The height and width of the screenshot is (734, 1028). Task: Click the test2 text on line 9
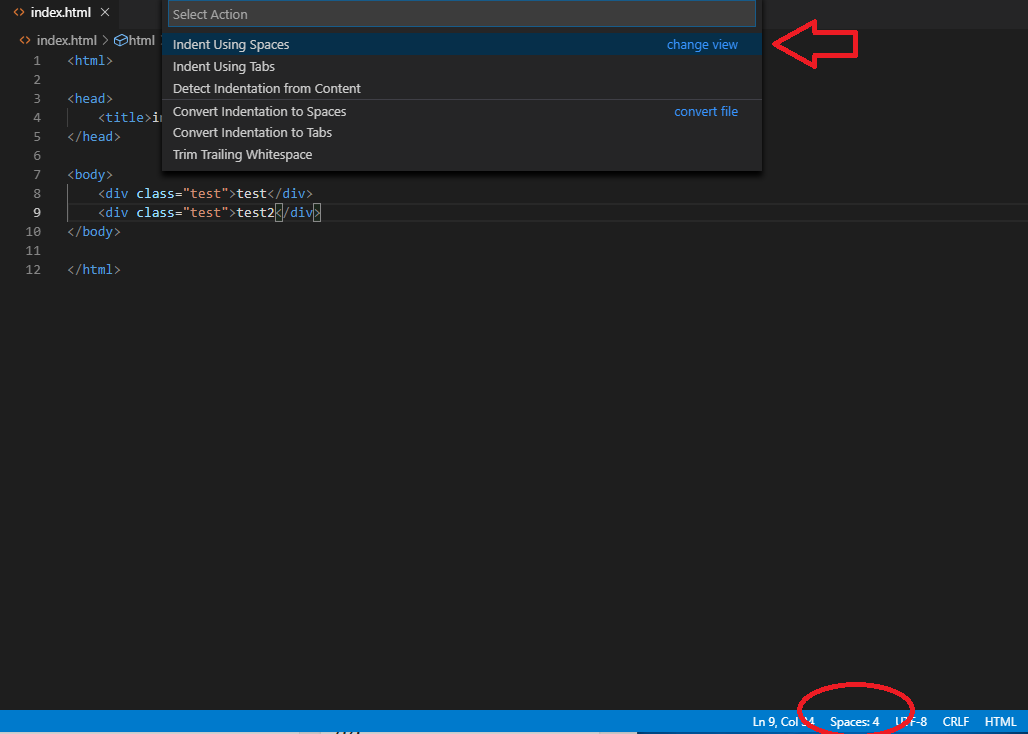click(254, 213)
